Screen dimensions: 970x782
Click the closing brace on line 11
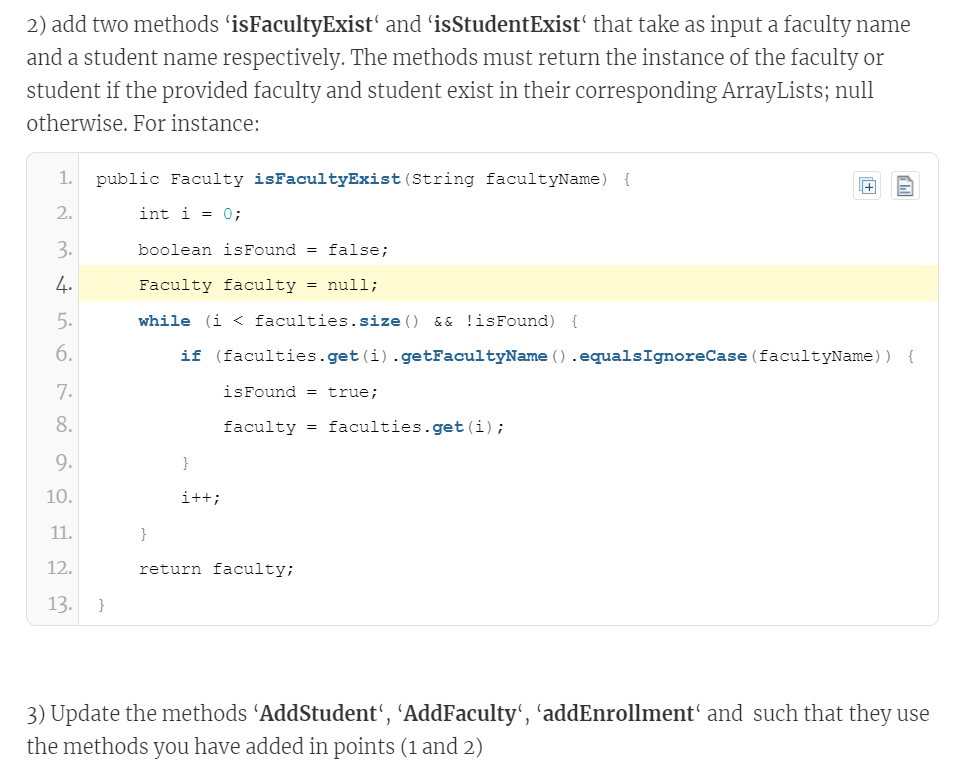click(x=142, y=533)
